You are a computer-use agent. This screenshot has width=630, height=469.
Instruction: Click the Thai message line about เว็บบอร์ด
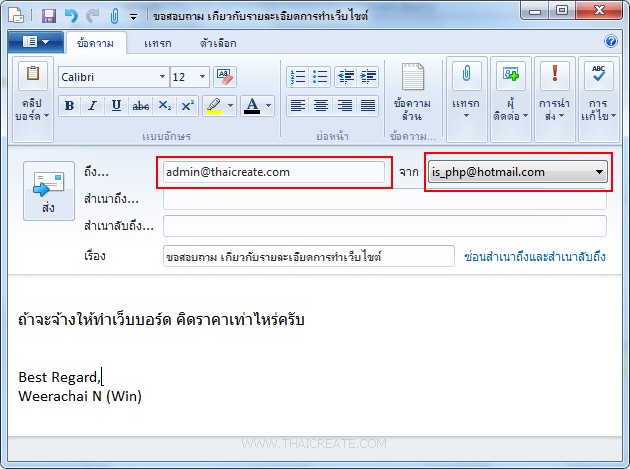click(x=161, y=319)
